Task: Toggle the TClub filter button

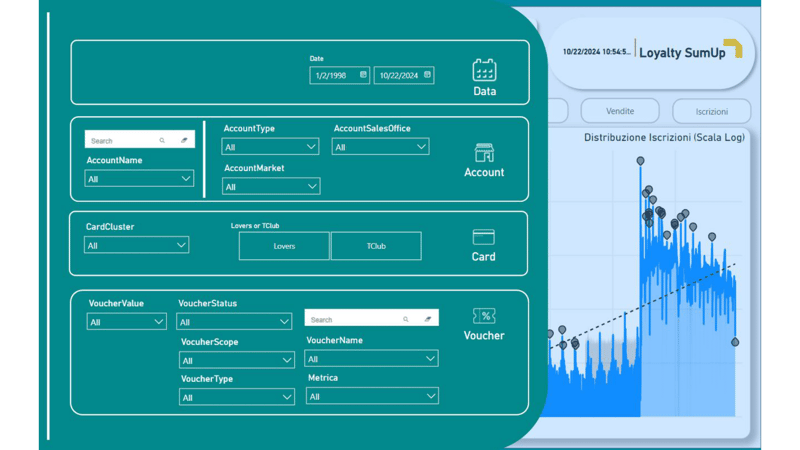Action: [x=376, y=246]
